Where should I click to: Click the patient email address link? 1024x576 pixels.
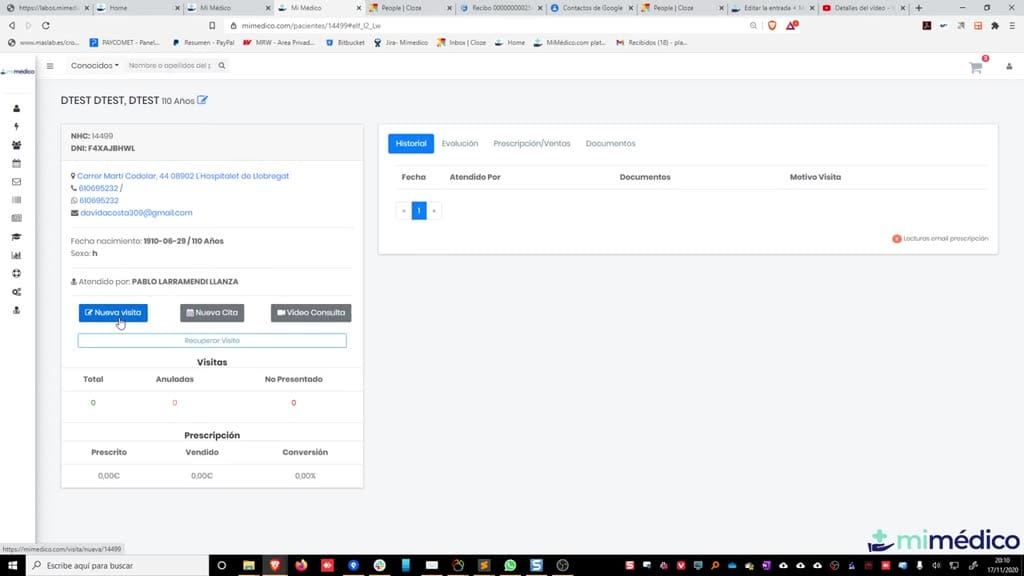tap(136, 213)
